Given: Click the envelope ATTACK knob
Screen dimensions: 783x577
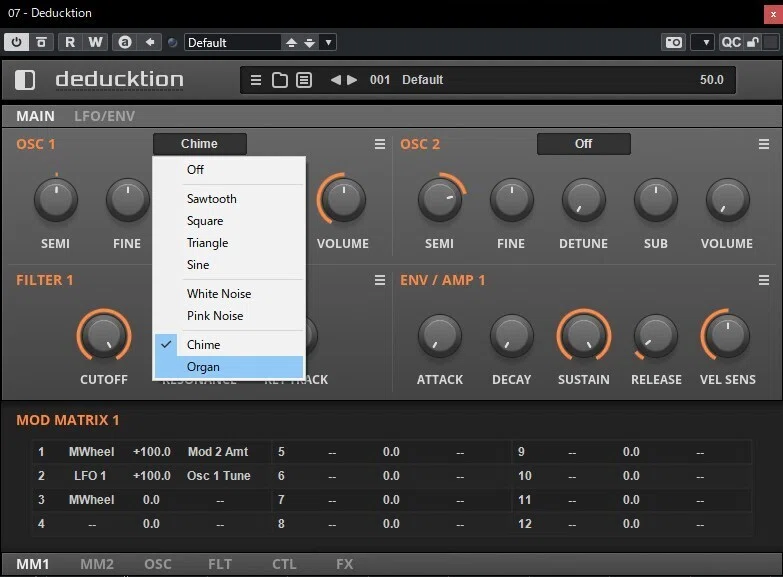Looking at the screenshot, I should point(440,335).
